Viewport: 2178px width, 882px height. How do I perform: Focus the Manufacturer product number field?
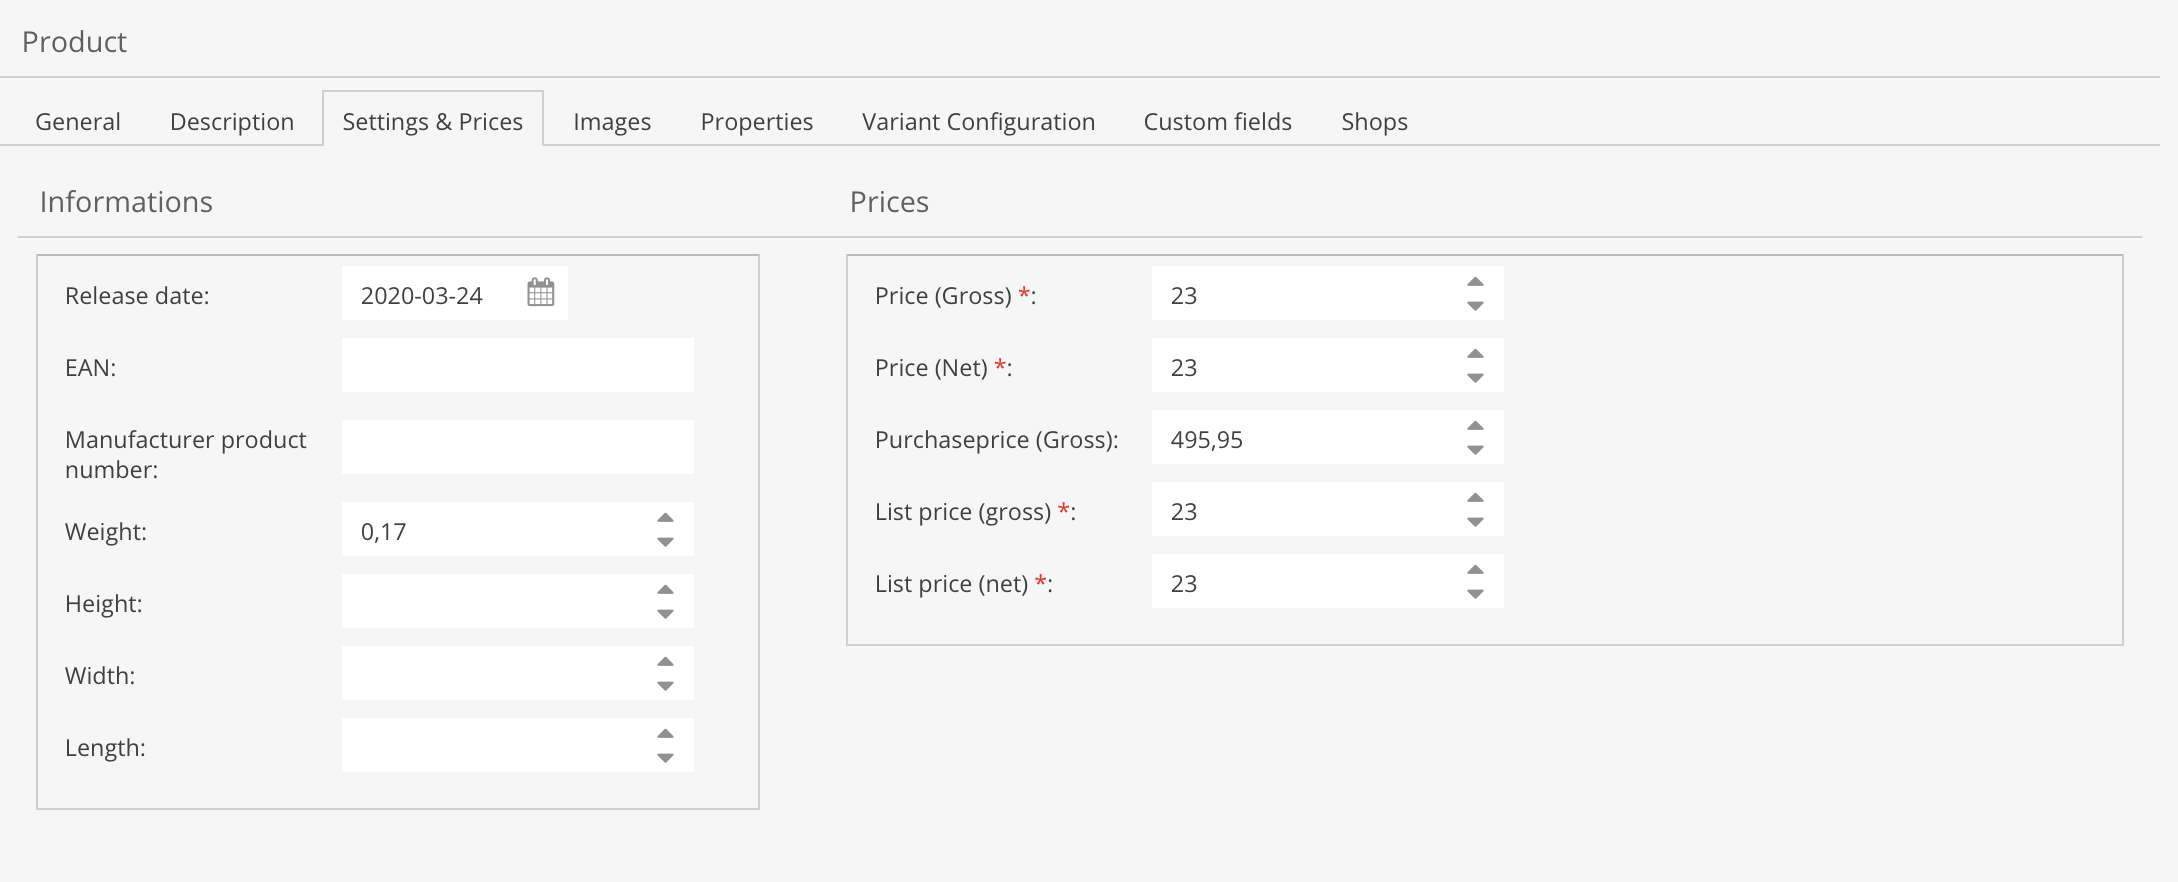517,447
